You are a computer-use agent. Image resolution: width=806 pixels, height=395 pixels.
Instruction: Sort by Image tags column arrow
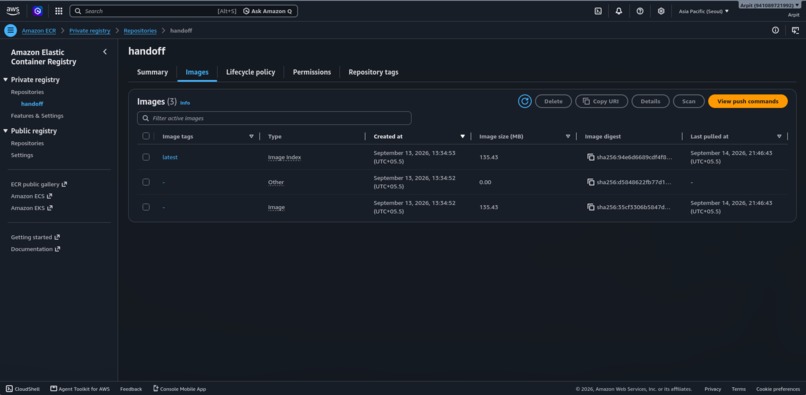pyautogui.click(x=251, y=136)
